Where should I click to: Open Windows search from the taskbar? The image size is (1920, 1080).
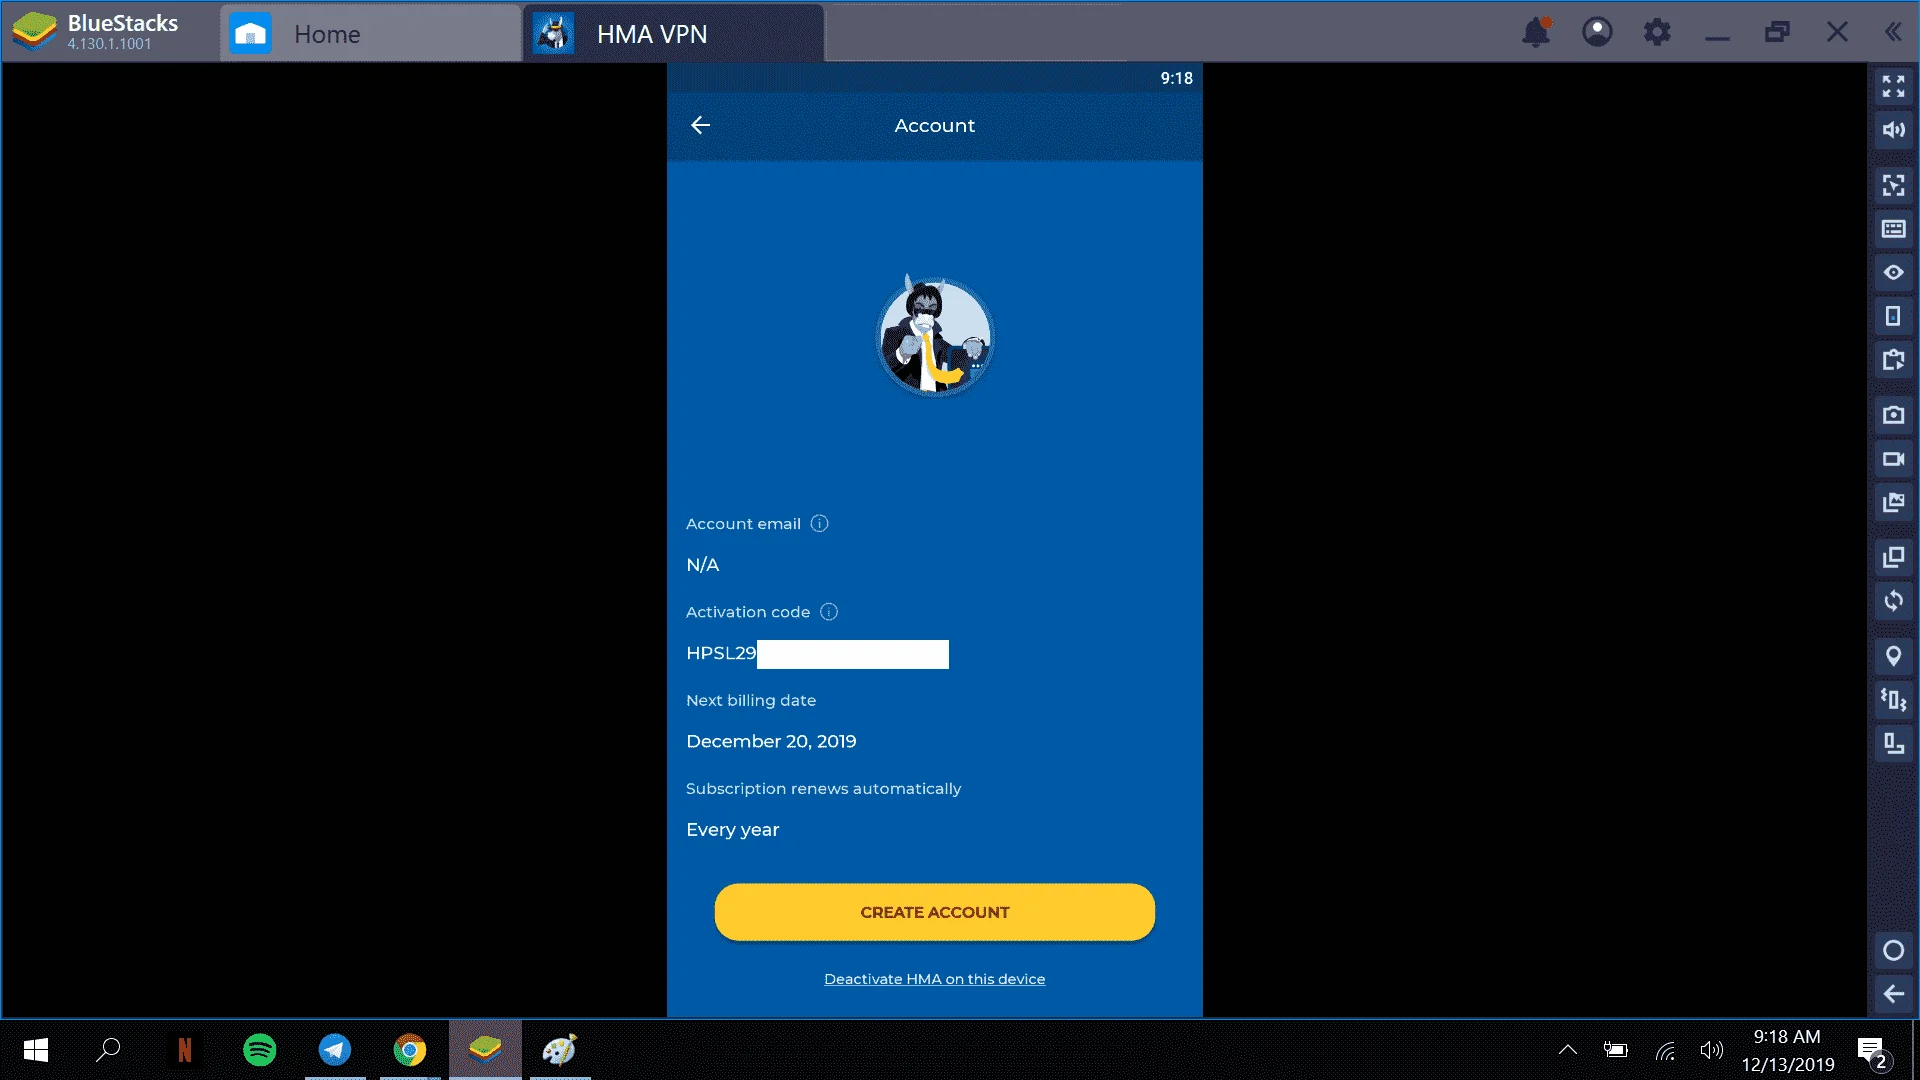(109, 1050)
